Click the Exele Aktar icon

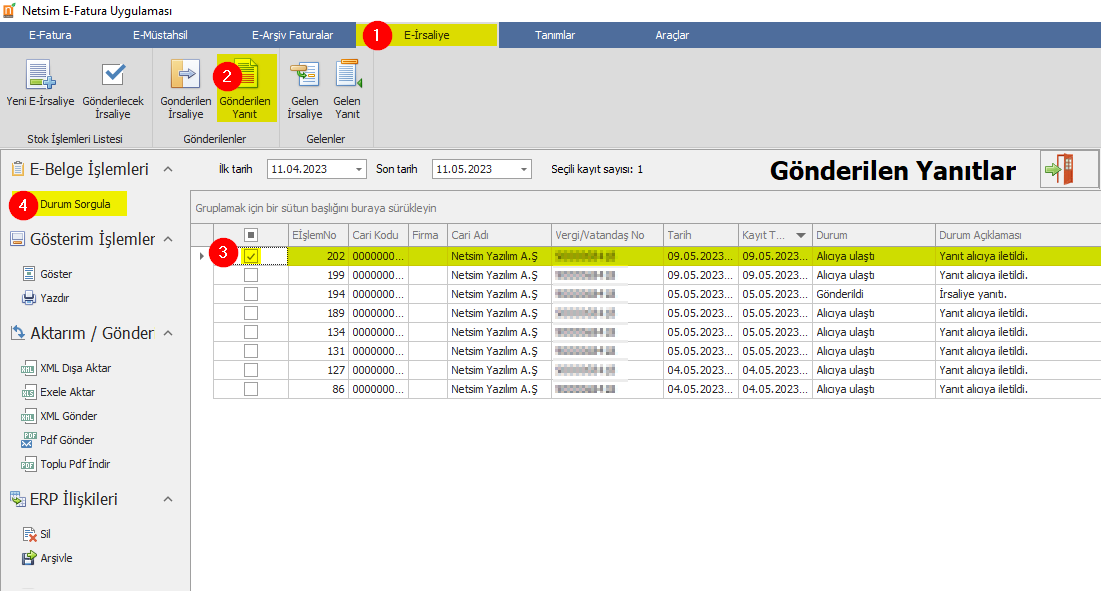(28, 392)
